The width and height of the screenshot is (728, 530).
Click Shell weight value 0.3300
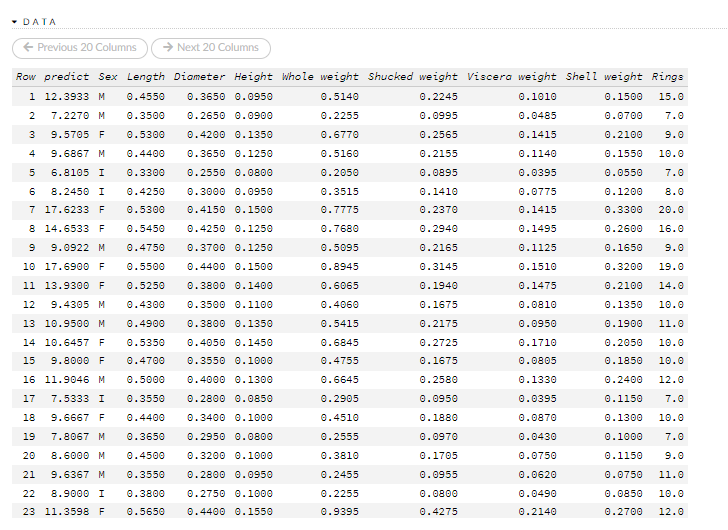[x=624, y=210]
